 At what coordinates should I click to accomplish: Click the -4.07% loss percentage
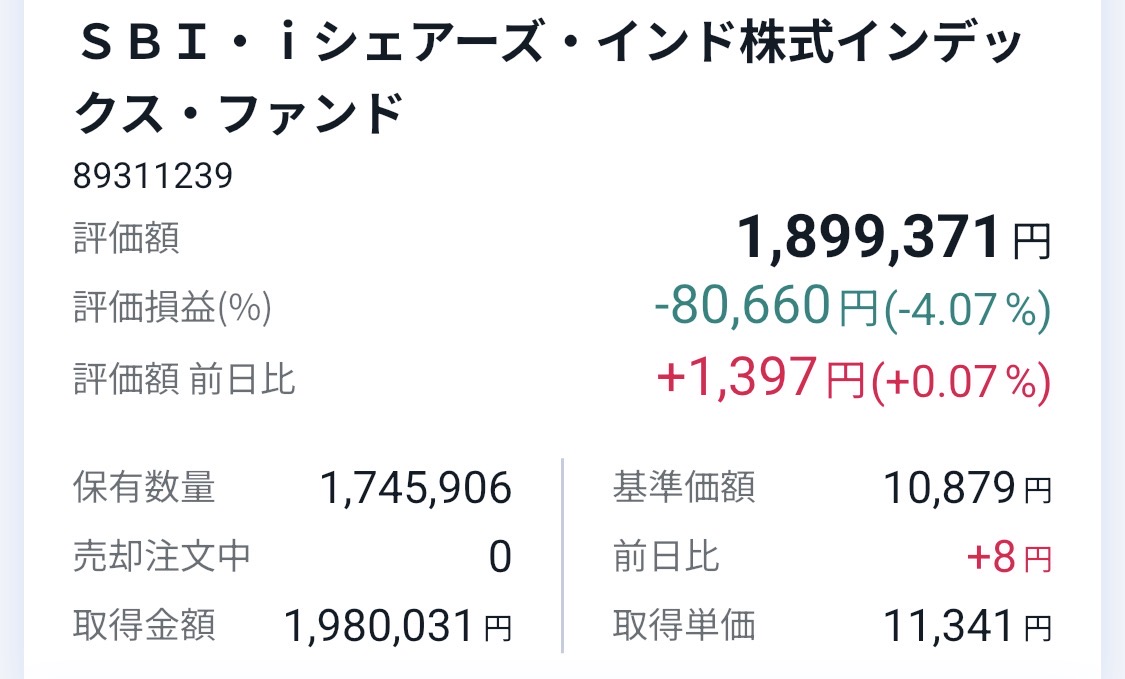(x=967, y=310)
